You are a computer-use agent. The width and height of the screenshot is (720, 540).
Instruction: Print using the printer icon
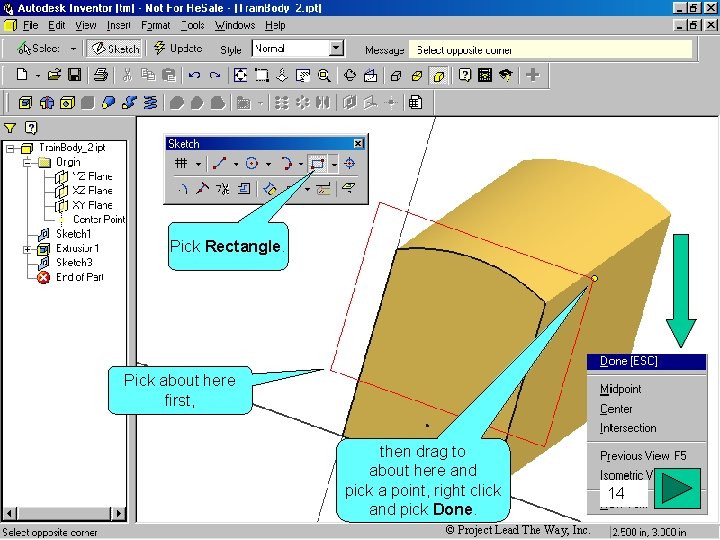point(101,75)
